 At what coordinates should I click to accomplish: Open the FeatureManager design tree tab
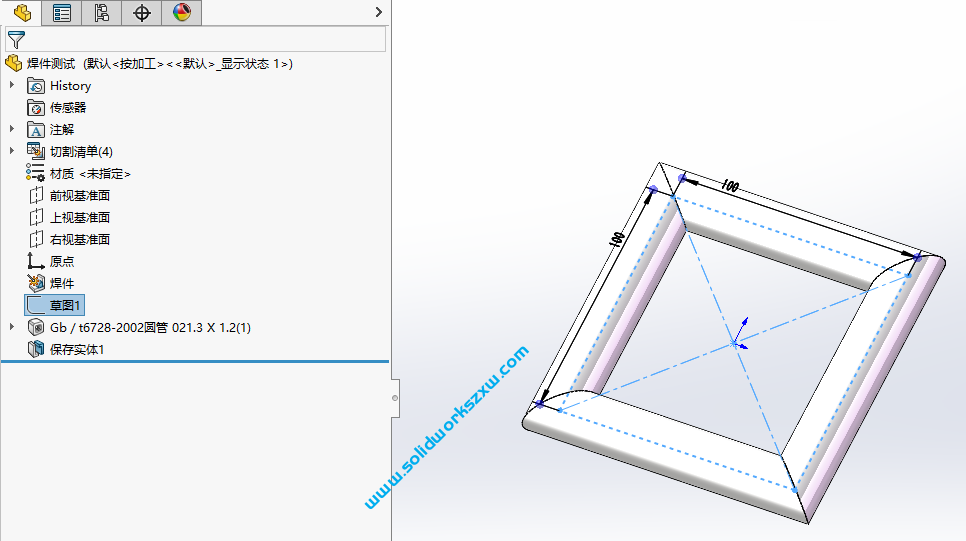[22, 12]
